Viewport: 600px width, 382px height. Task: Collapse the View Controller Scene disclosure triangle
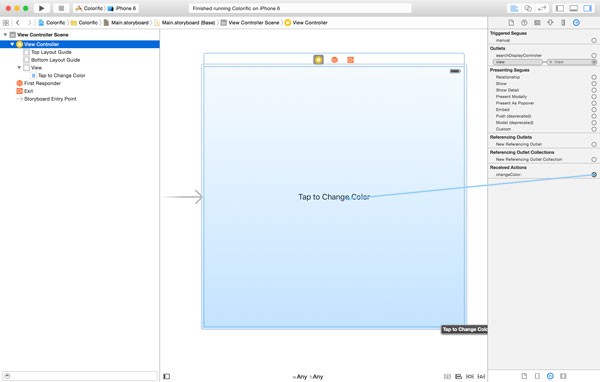click(5, 34)
